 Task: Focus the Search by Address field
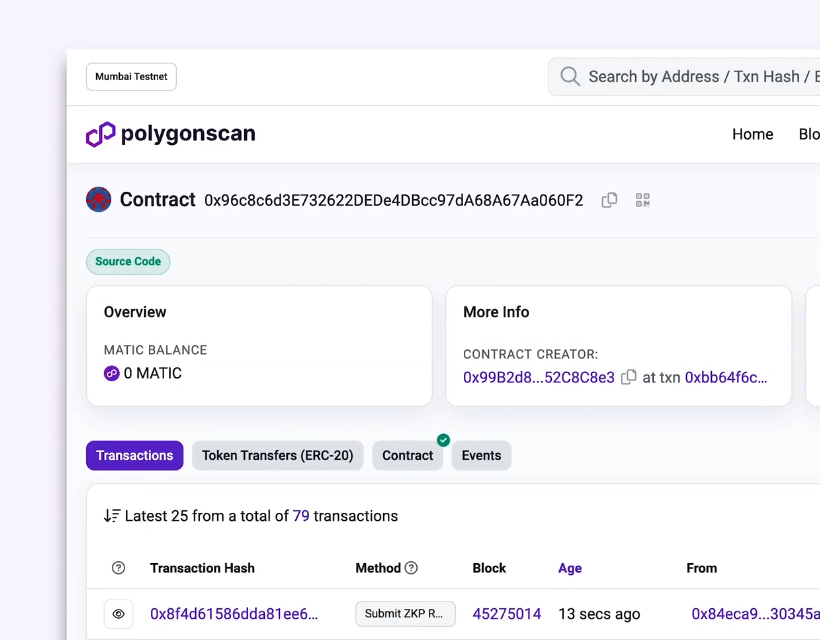click(x=684, y=77)
